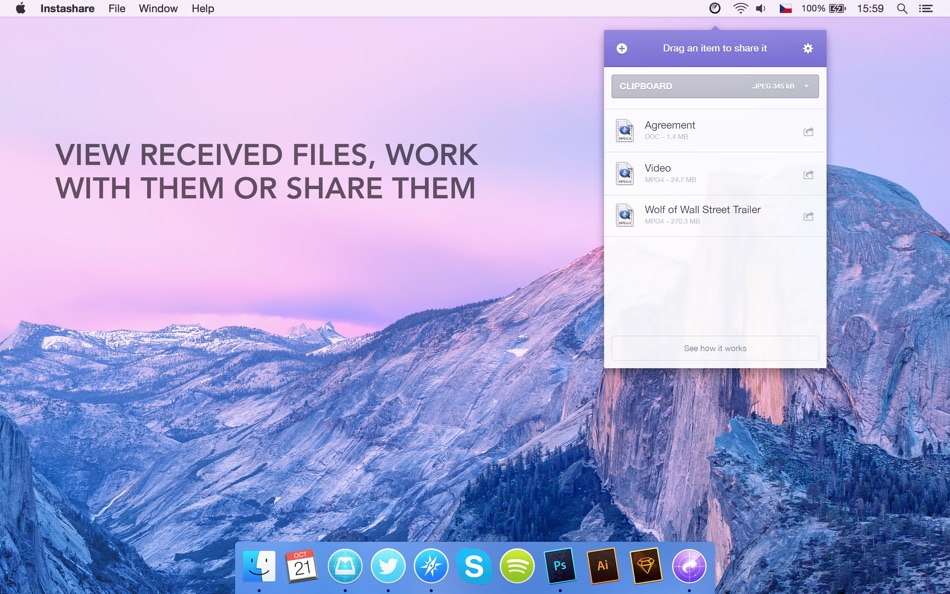
Task: Open Mailbox app from the Dock
Action: pyautogui.click(x=345, y=566)
